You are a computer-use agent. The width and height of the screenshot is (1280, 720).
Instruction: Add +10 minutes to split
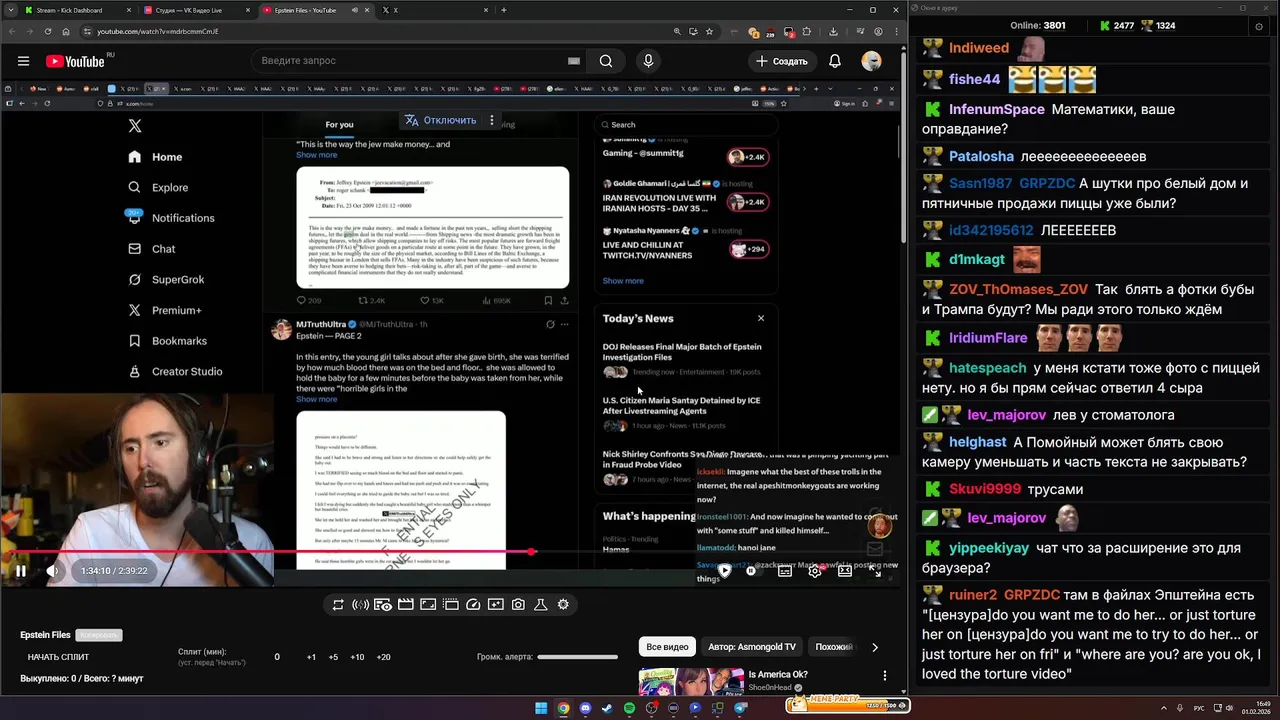click(x=357, y=657)
